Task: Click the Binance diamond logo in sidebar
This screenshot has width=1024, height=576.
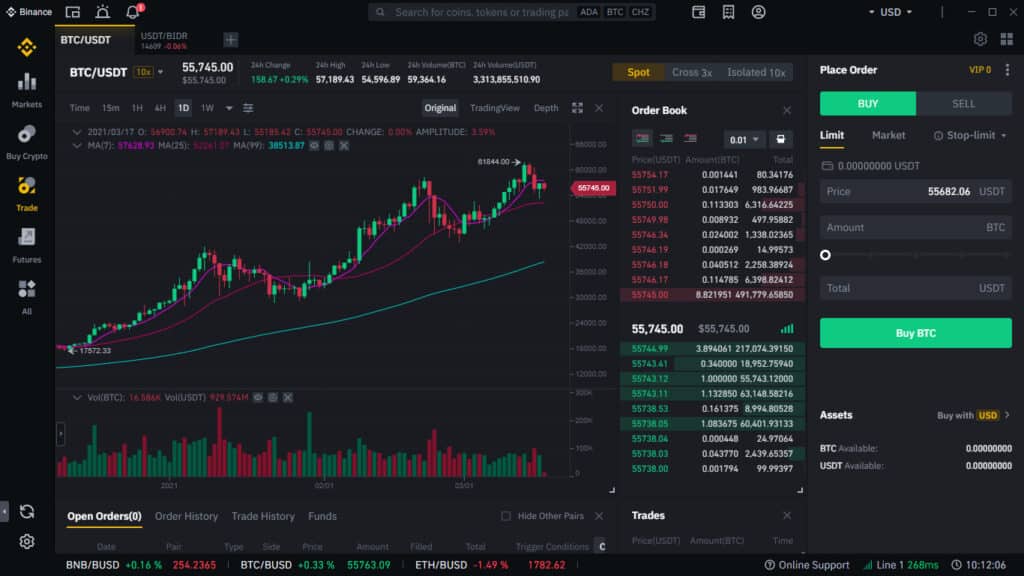Action: pos(27,47)
